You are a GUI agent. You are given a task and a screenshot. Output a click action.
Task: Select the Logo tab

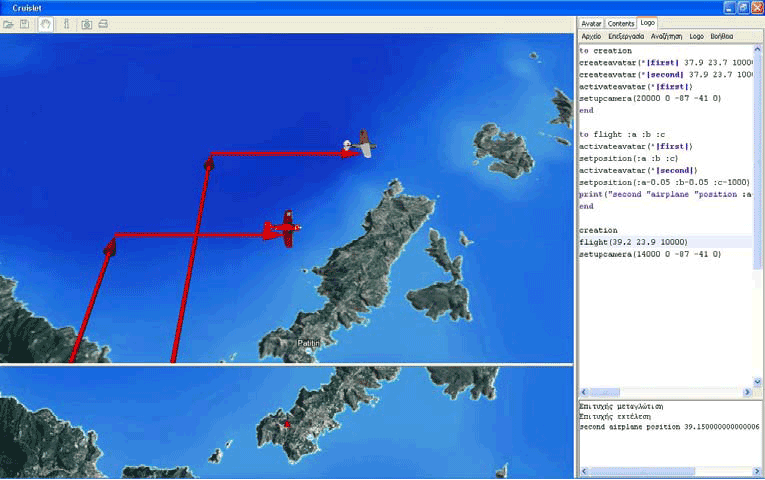647,23
